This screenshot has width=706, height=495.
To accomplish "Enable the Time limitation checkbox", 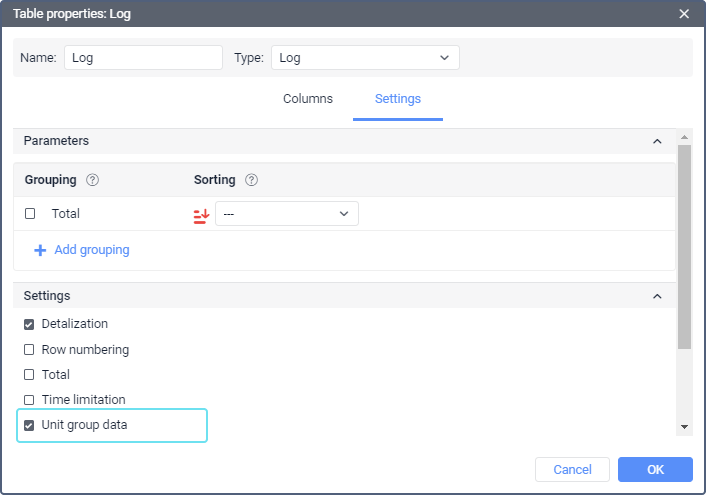I will pyautogui.click(x=29, y=400).
